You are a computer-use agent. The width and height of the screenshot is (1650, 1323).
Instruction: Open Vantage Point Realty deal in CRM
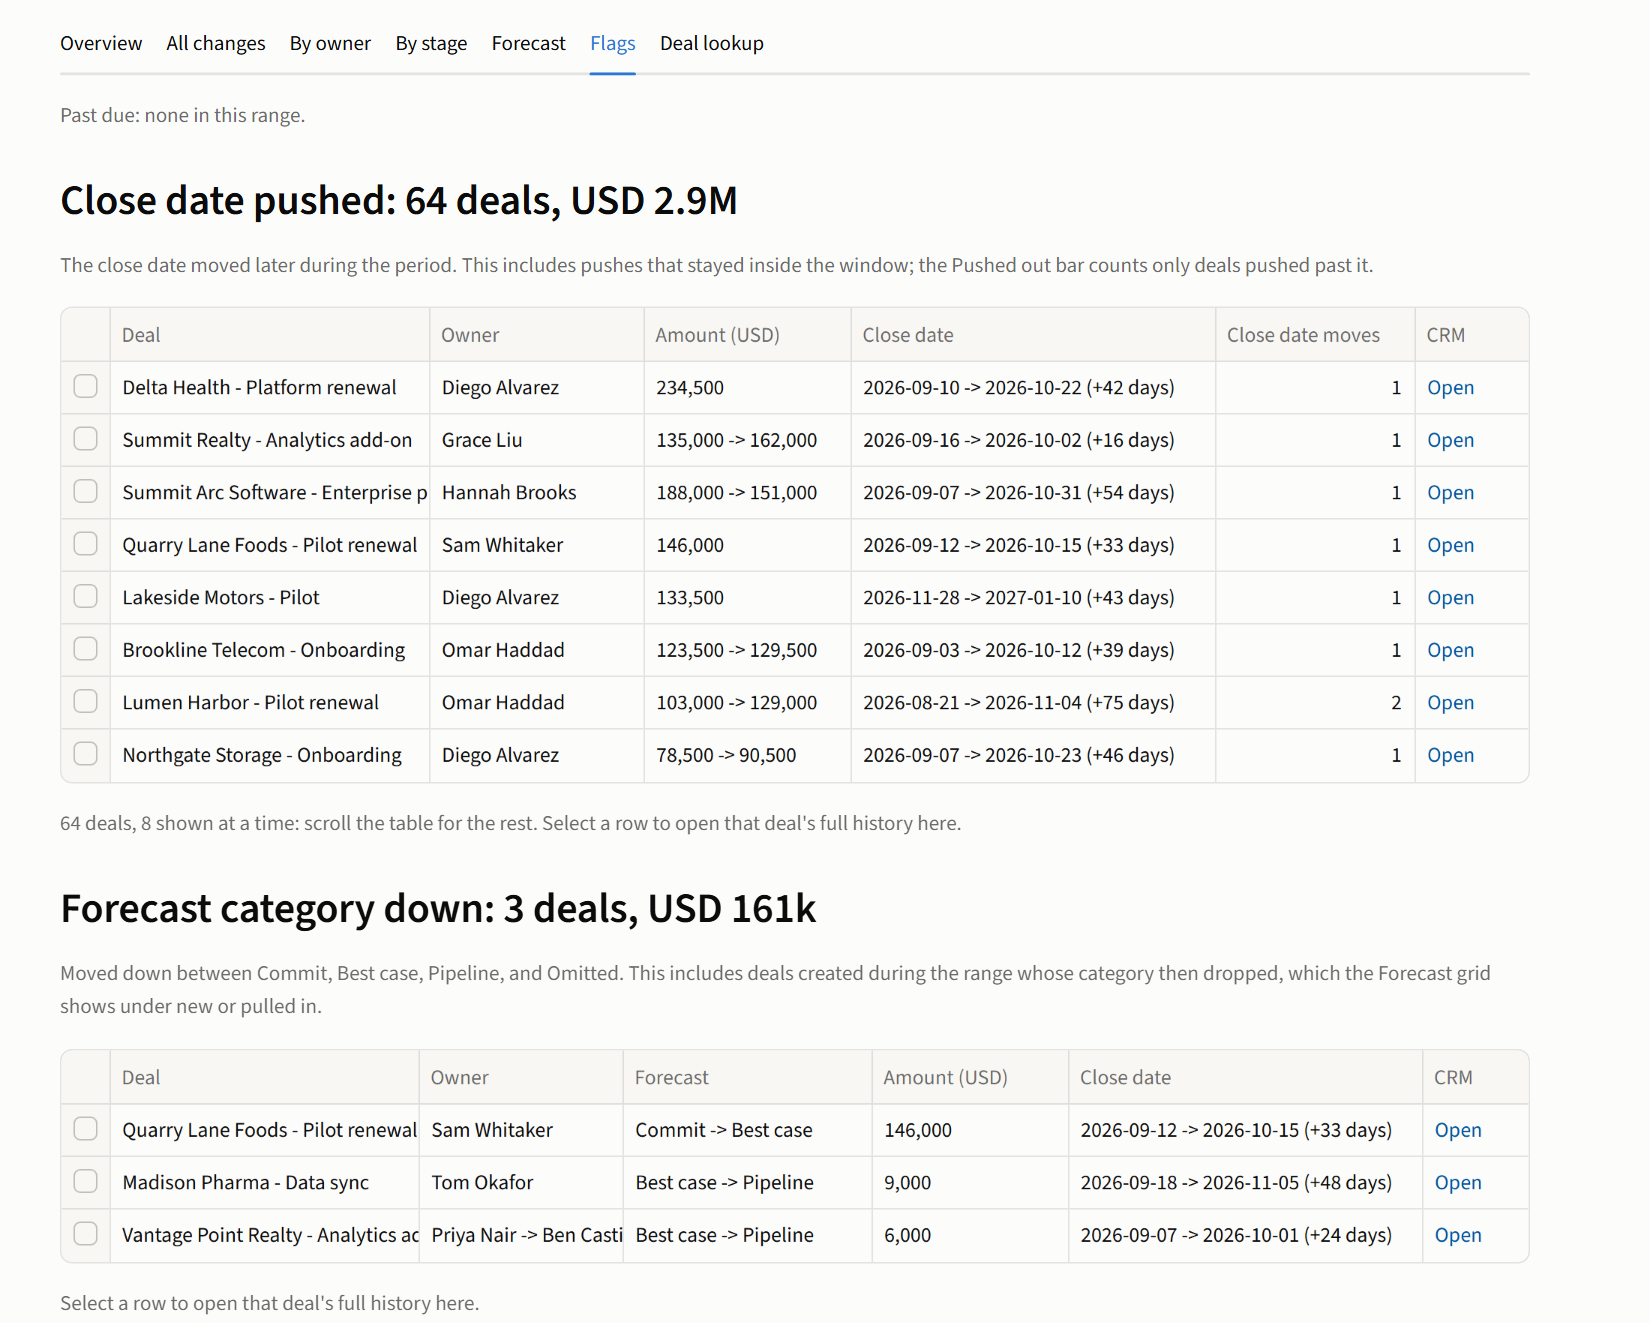click(x=1458, y=1235)
